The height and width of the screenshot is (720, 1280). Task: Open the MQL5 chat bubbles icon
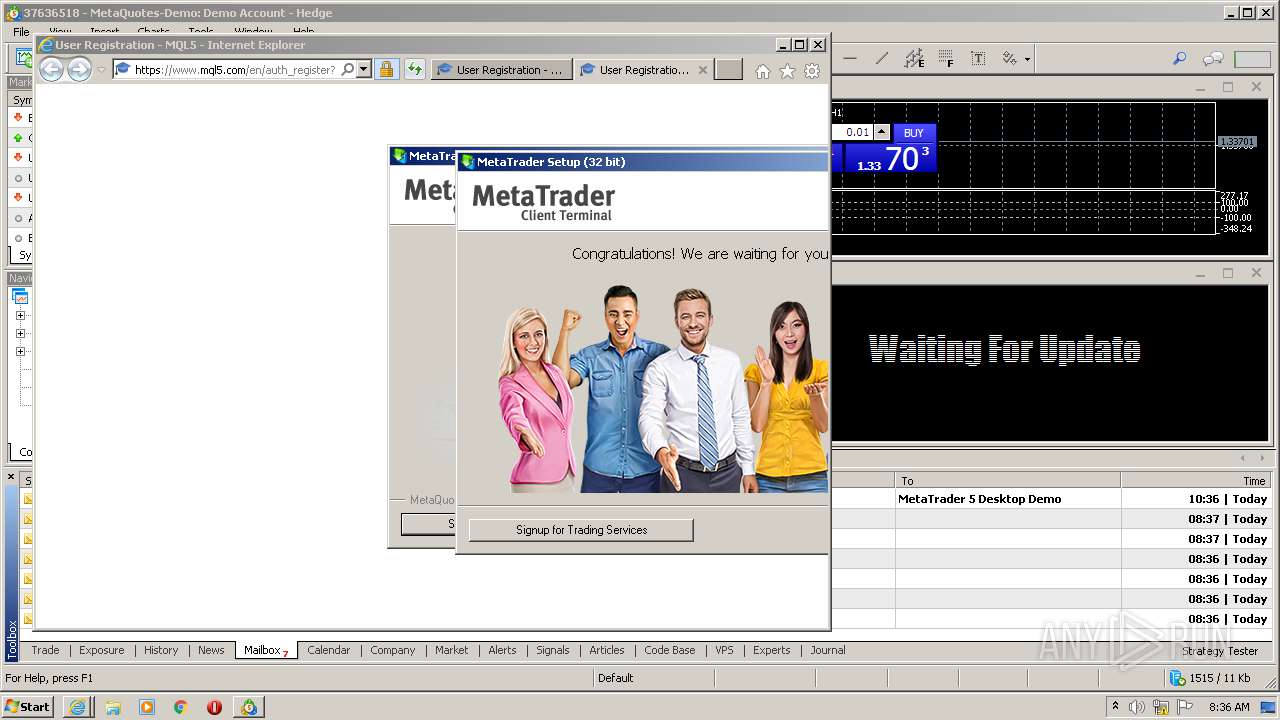pos(1213,59)
